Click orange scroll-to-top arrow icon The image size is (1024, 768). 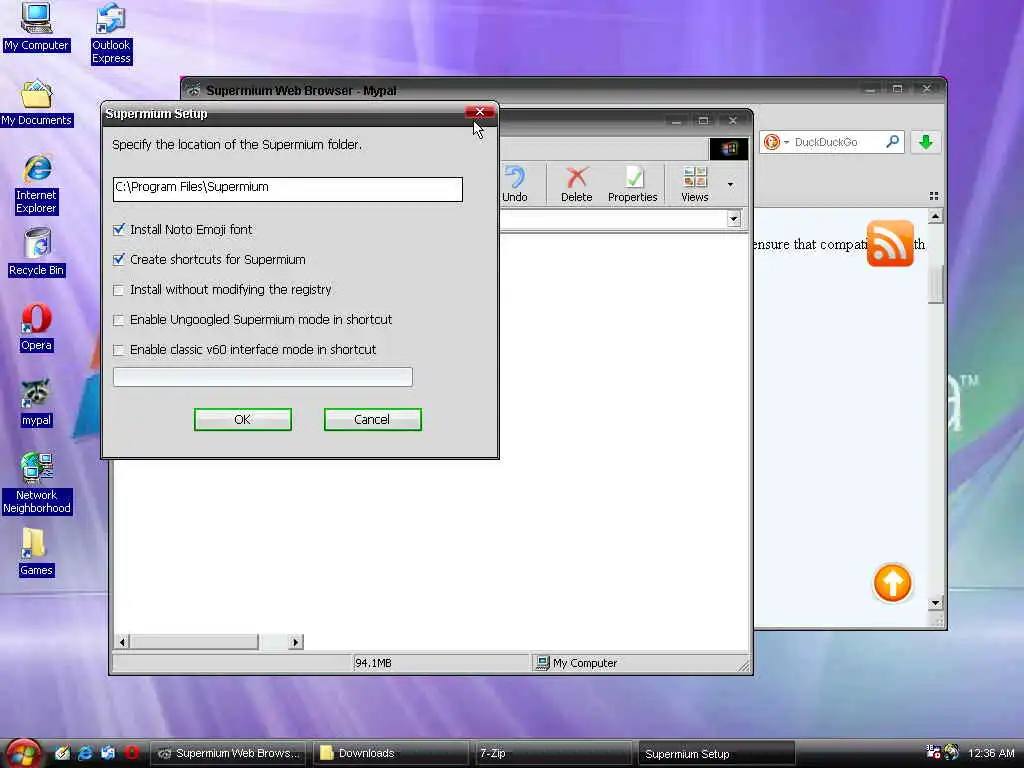892,583
